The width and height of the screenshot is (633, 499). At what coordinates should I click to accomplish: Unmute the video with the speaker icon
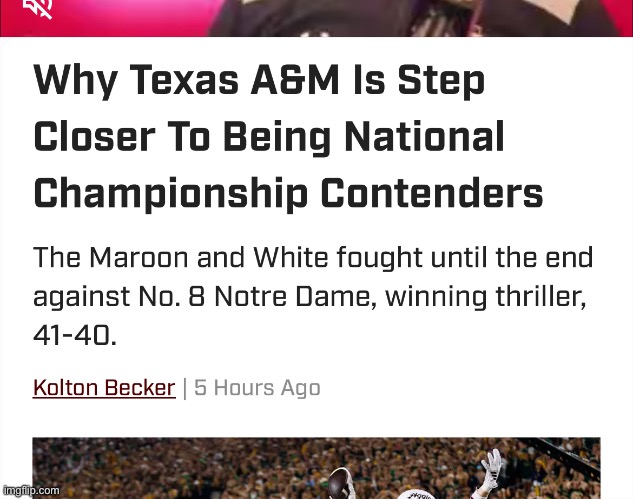pos(39,9)
